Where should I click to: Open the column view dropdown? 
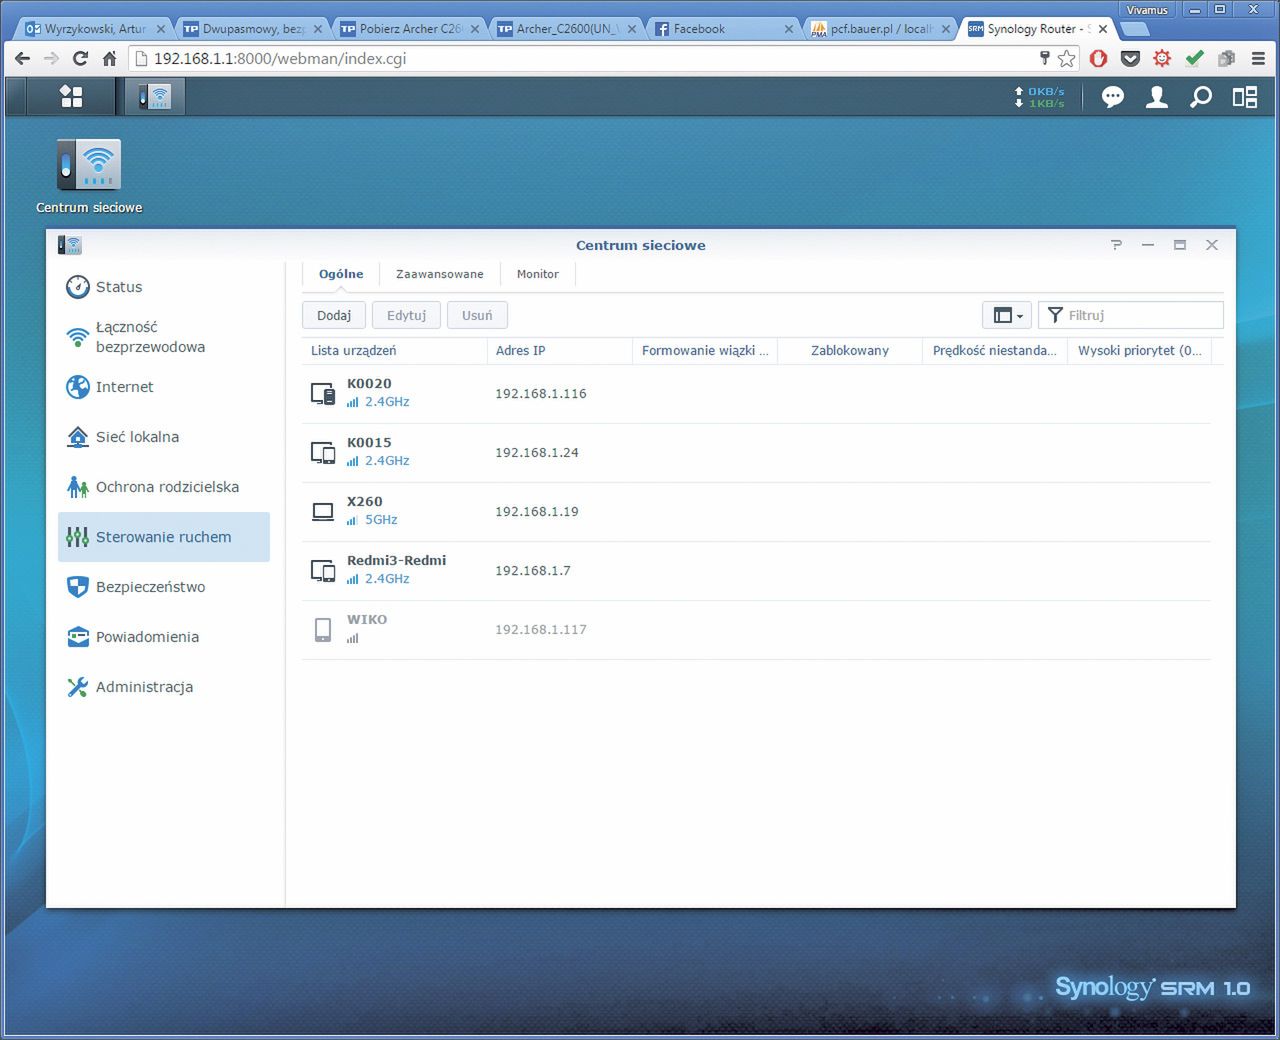pyautogui.click(x=1007, y=315)
